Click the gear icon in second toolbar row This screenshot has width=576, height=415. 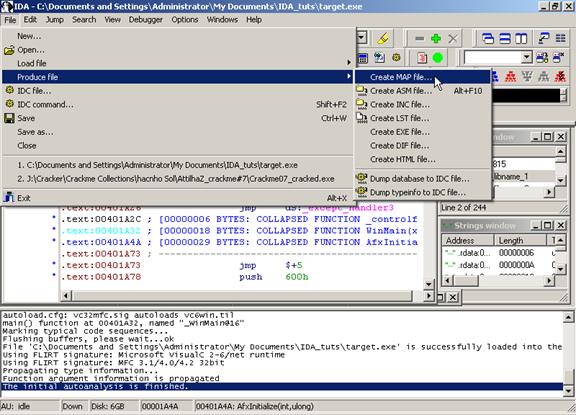coord(396,58)
